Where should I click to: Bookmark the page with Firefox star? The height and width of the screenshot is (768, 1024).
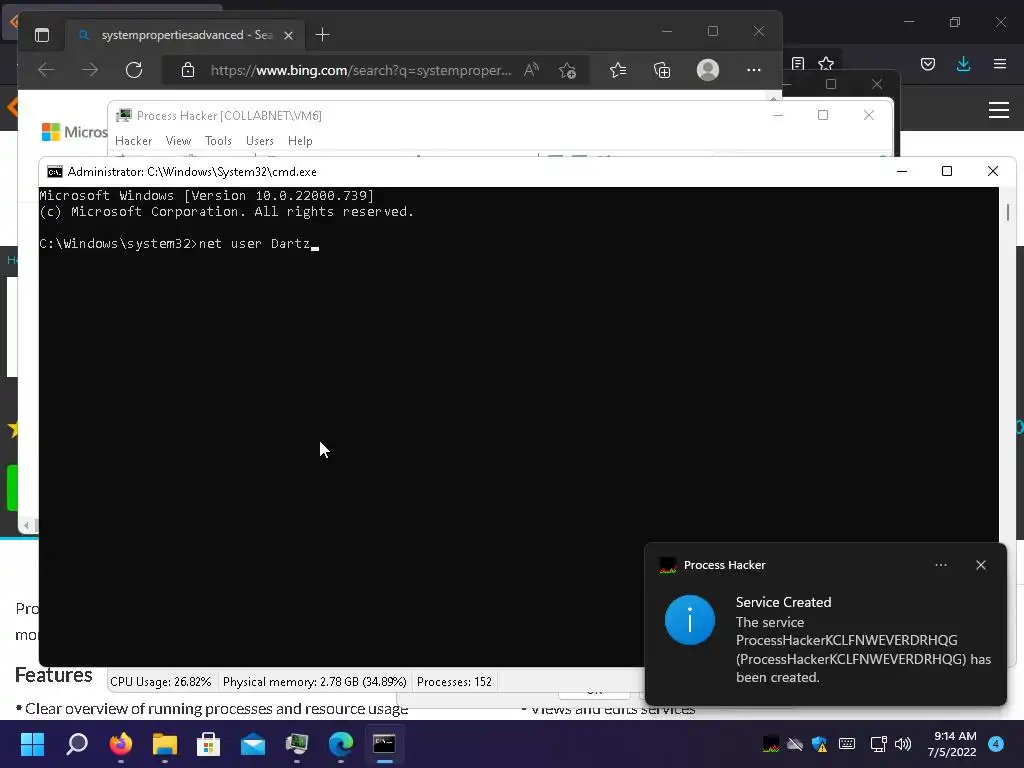826,63
